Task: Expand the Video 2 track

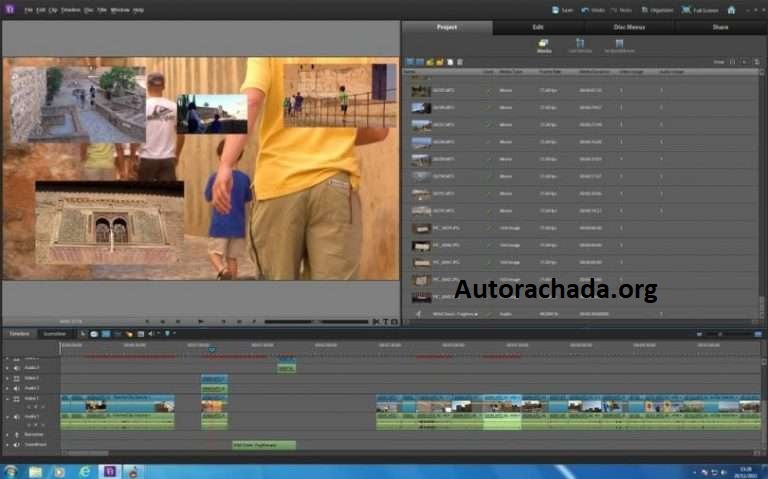Action: [7, 378]
